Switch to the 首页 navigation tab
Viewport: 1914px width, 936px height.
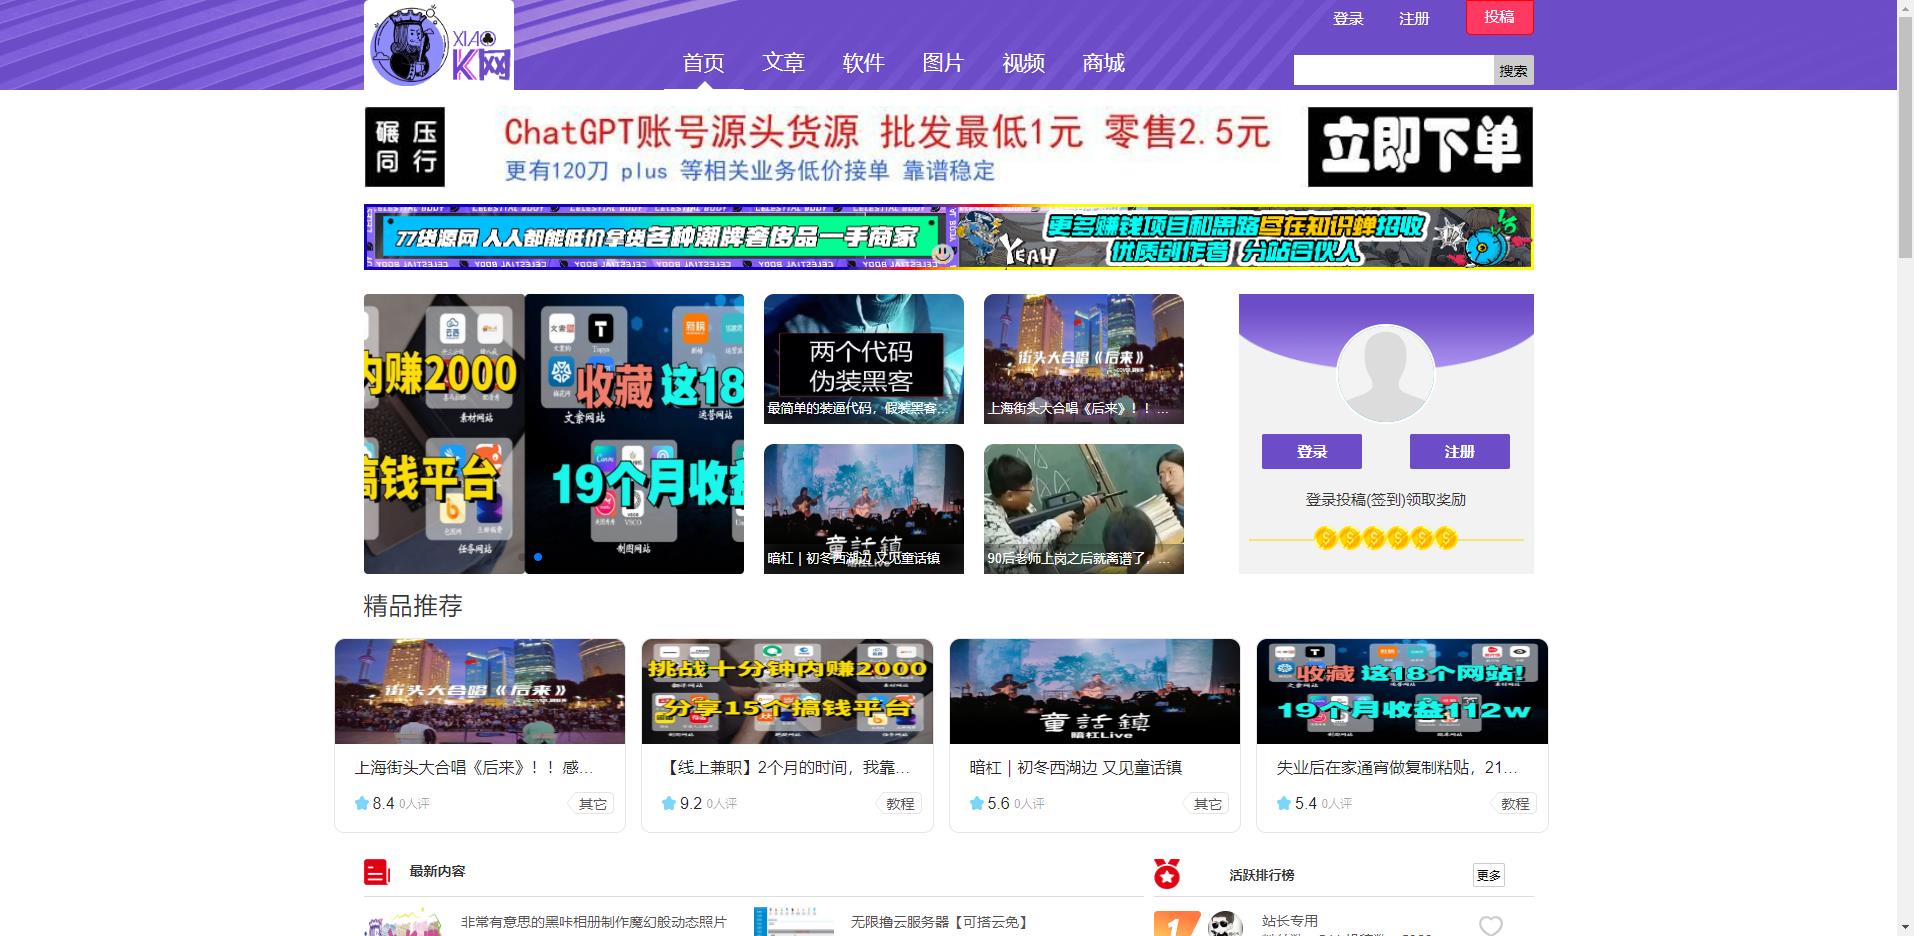pos(705,63)
